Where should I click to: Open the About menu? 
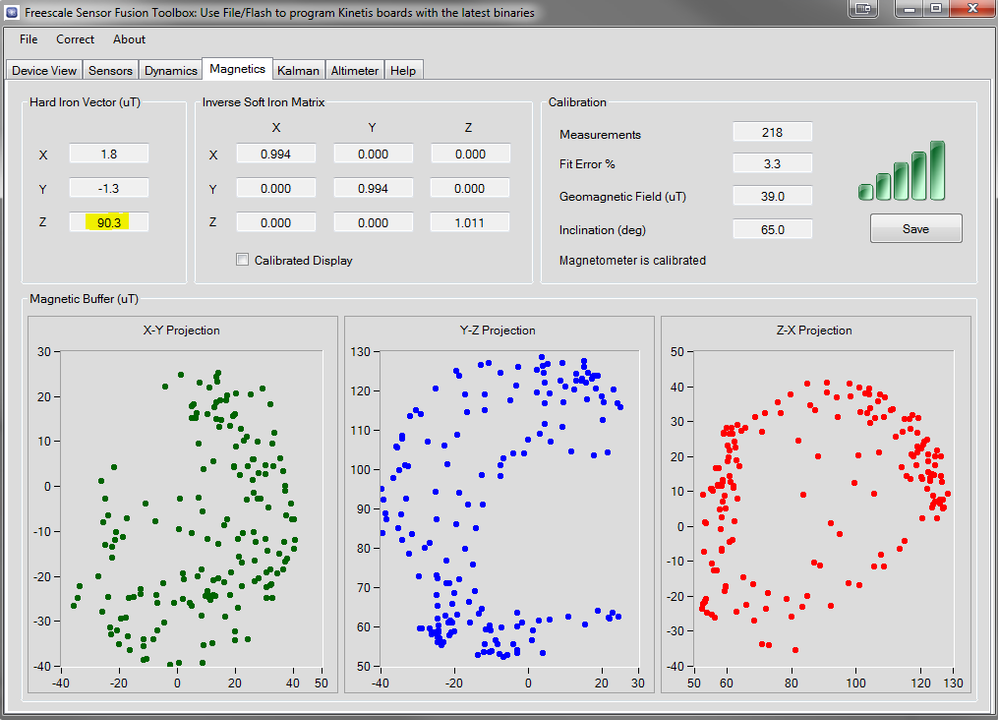129,39
